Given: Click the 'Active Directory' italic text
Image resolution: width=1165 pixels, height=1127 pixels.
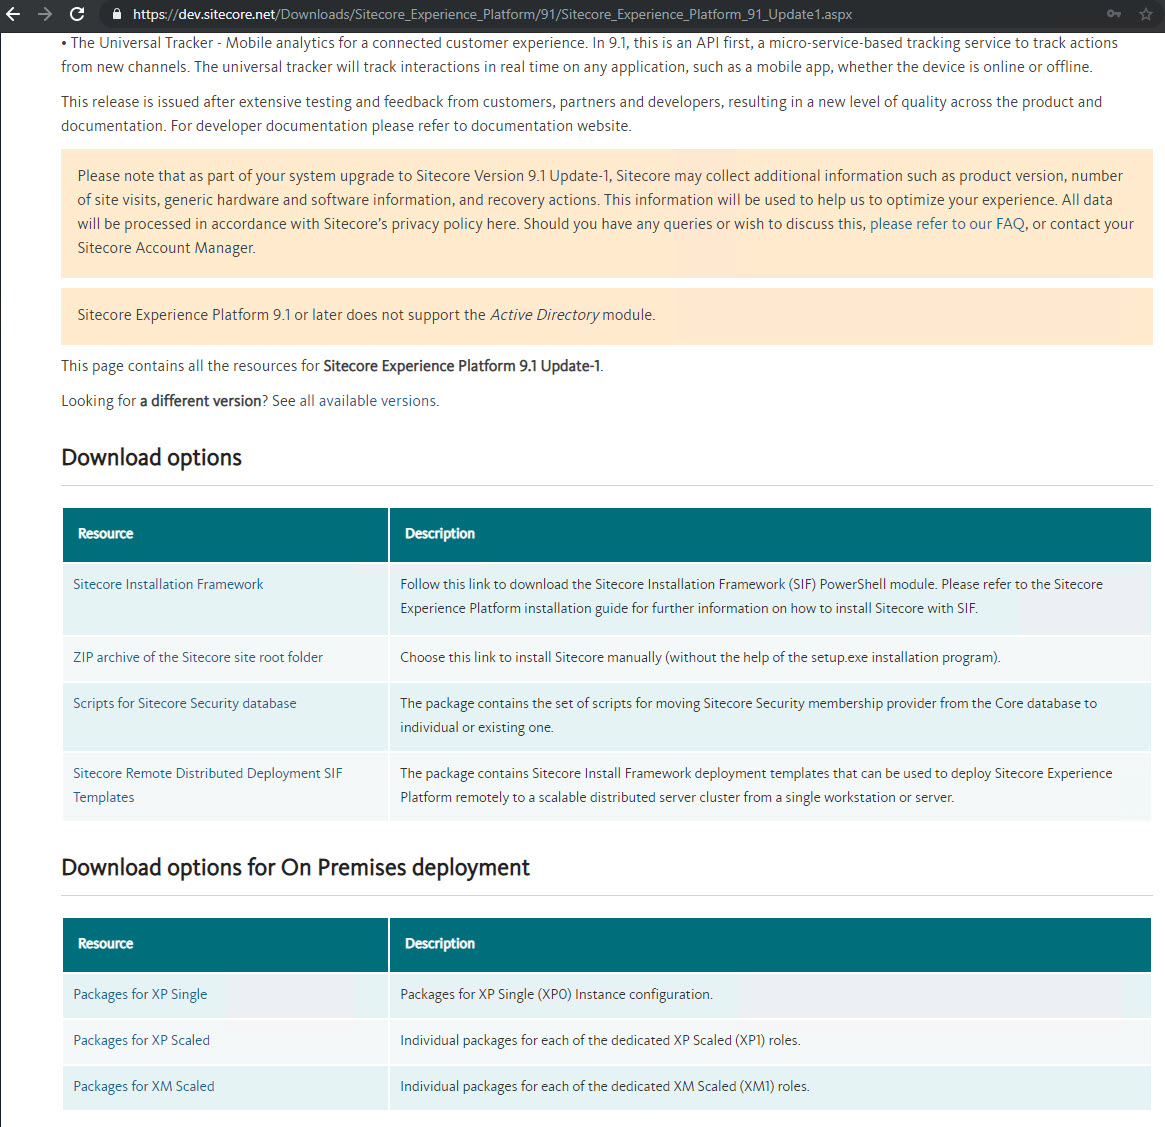Looking at the screenshot, I should point(544,314).
